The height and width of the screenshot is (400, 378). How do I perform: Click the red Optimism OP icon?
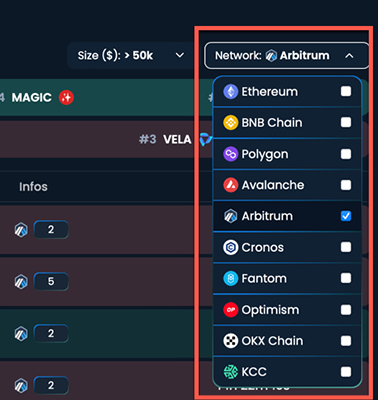(230, 310)
